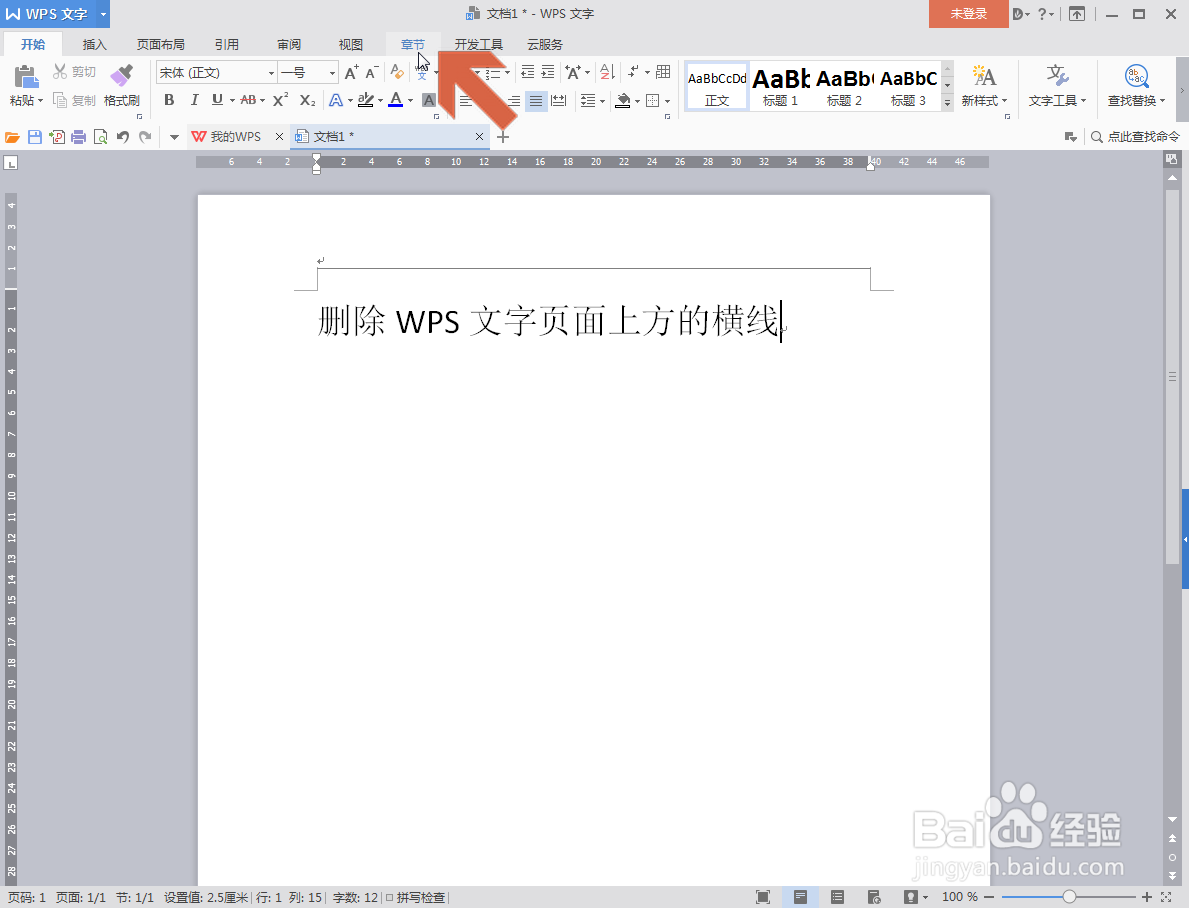Click the distributed alignment icon
The image size is (1189, 908).
(559, 100)
